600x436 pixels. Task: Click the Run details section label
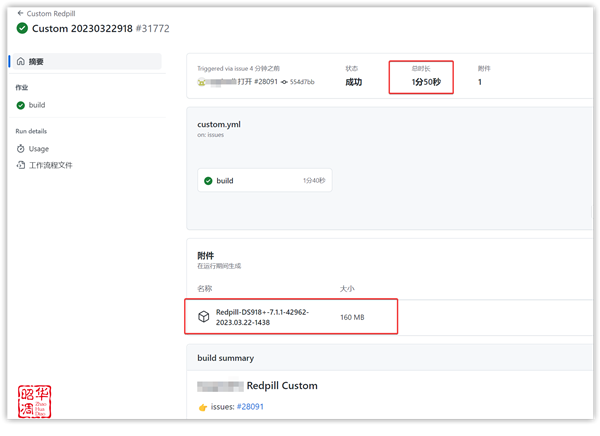pos(31,131)
